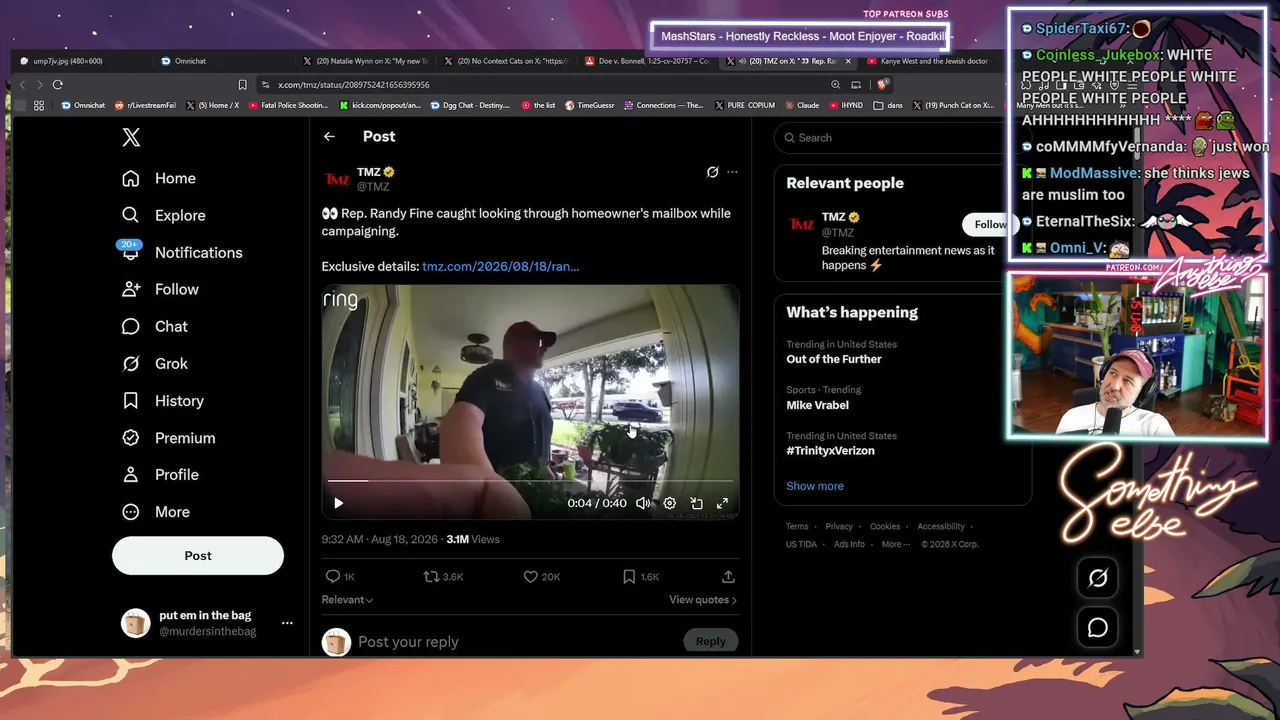This screenshot has height=720, width=1280.
Task: Bookmark this page in the address bar
Action: 242,85
